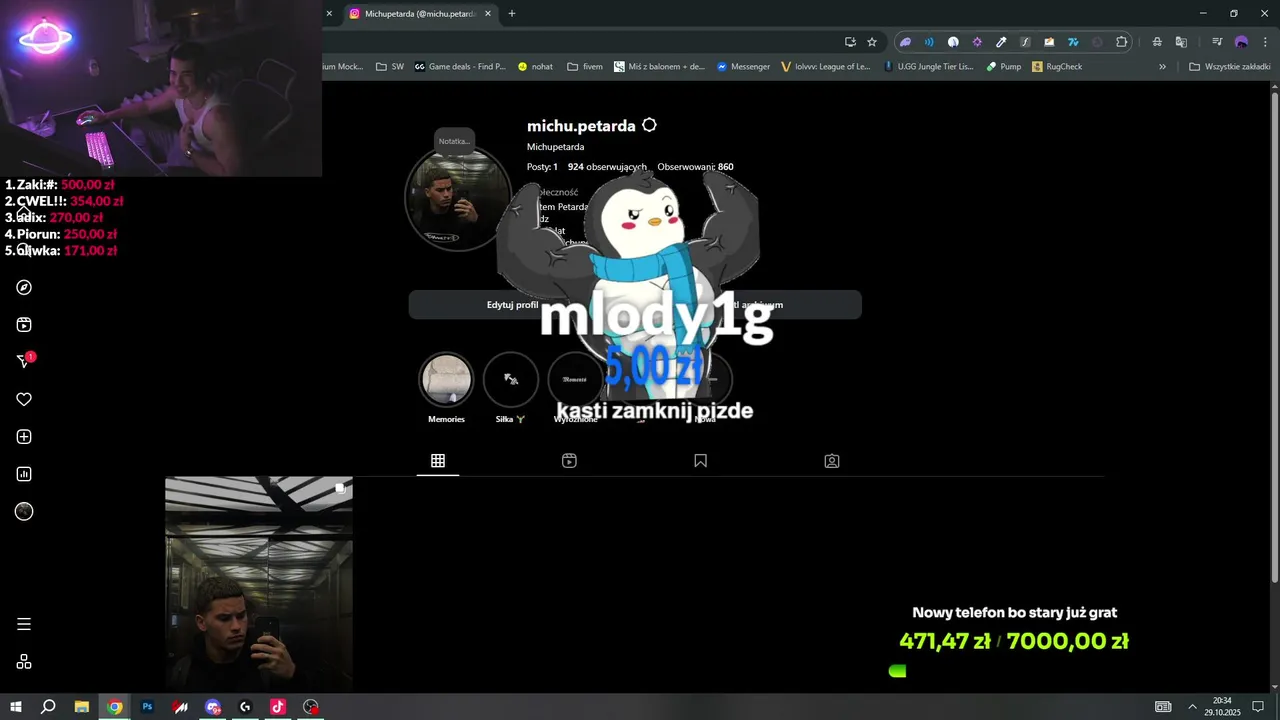The height and width of the screenshot is (720, 1280).
Task: Close the Michupetarda Instagram tab
Action: [488, 14]
